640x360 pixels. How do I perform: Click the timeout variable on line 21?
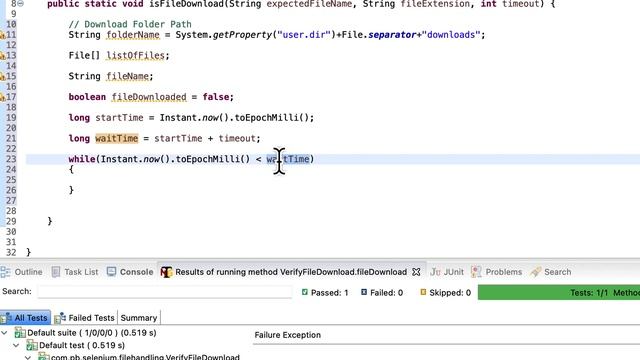237,139
